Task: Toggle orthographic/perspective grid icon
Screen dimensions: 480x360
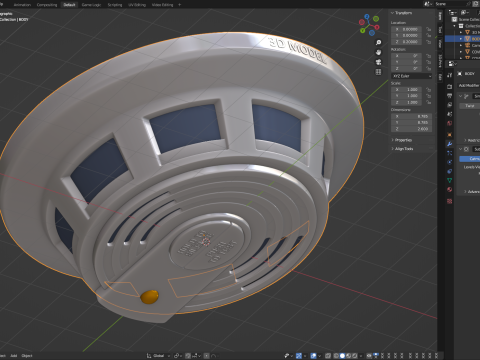Action: [x=378, y=72]
